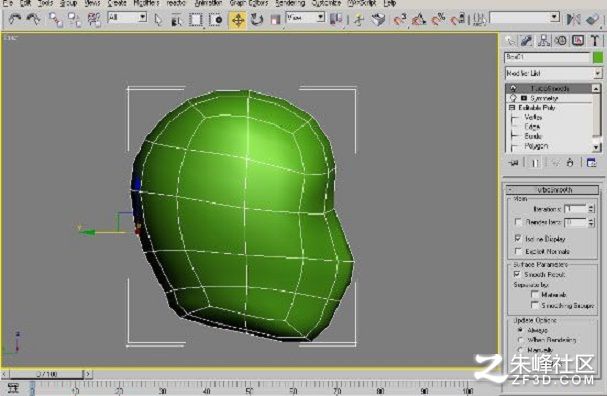Select the rectangular selection region tool
The height and width of the screenshot is (396, 607).
[x=196, y=20]
